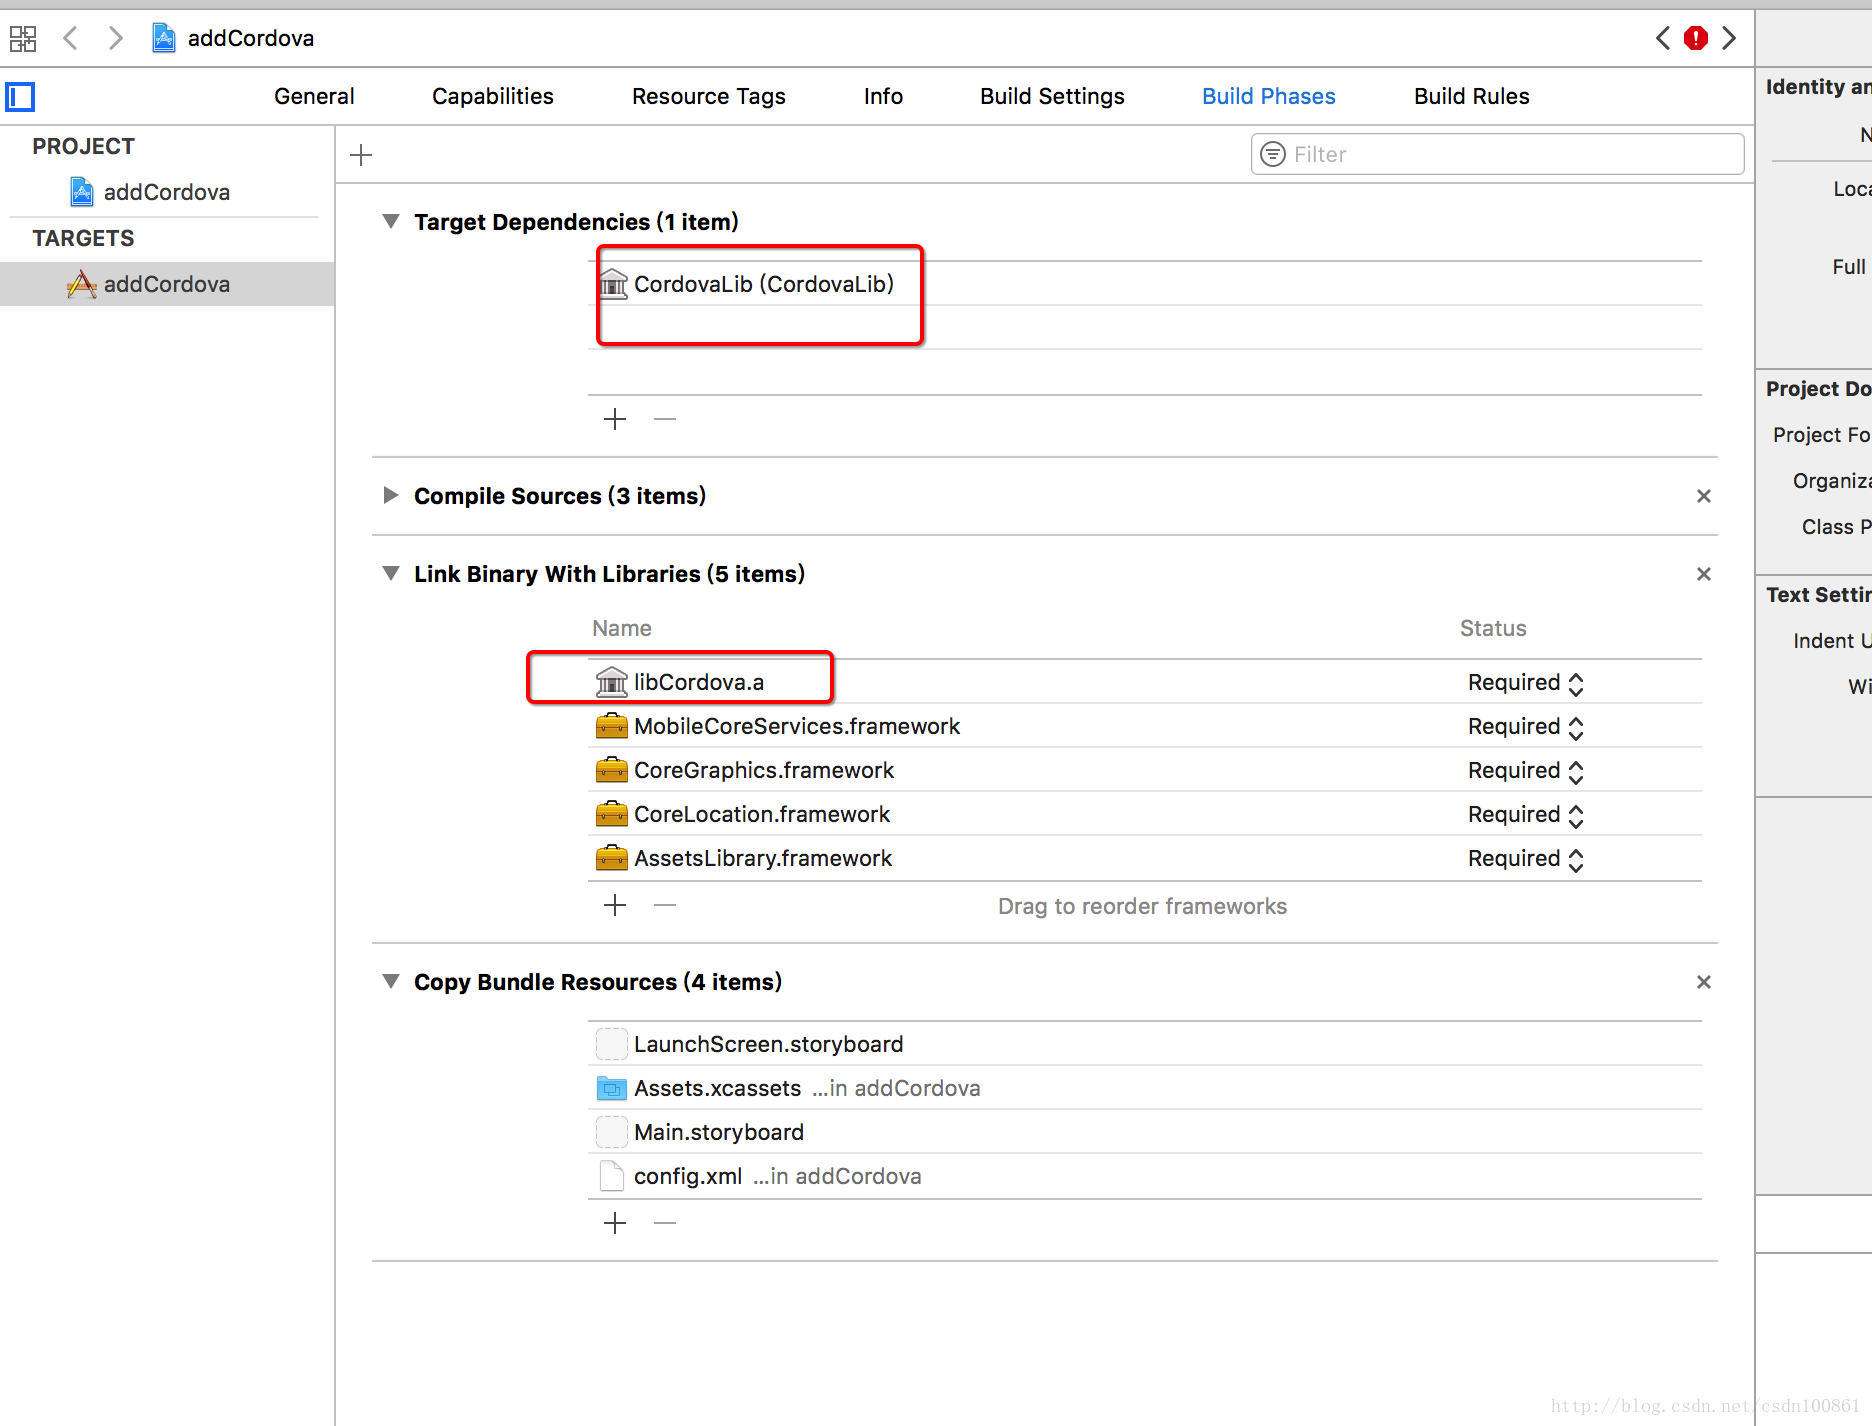The height and width of the screenshot is (1426, 1872).
Task: Click MobileCoreServices.framework toolbox icon
Action: [x=612, y=726]
